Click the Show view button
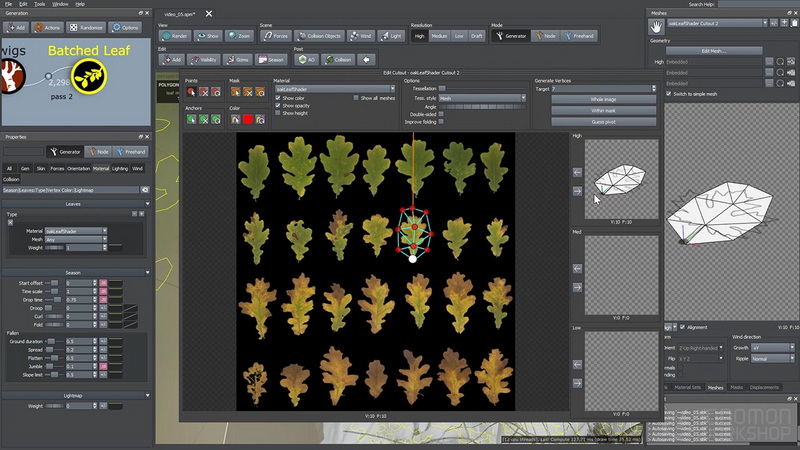The image size is (800, 450). [208, 36]
